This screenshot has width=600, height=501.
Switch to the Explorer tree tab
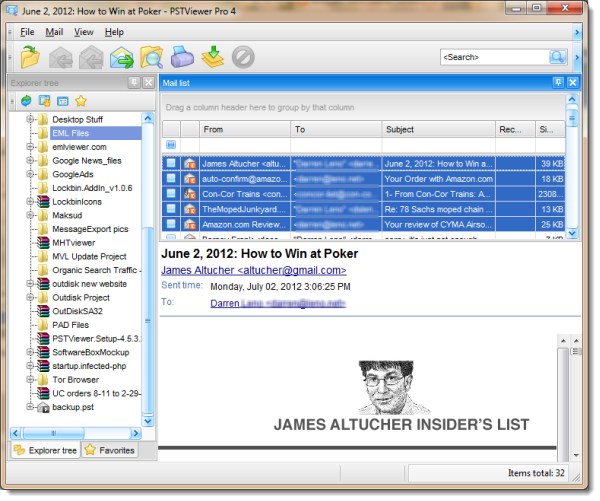pyautogui.click(x=45, y=450)
